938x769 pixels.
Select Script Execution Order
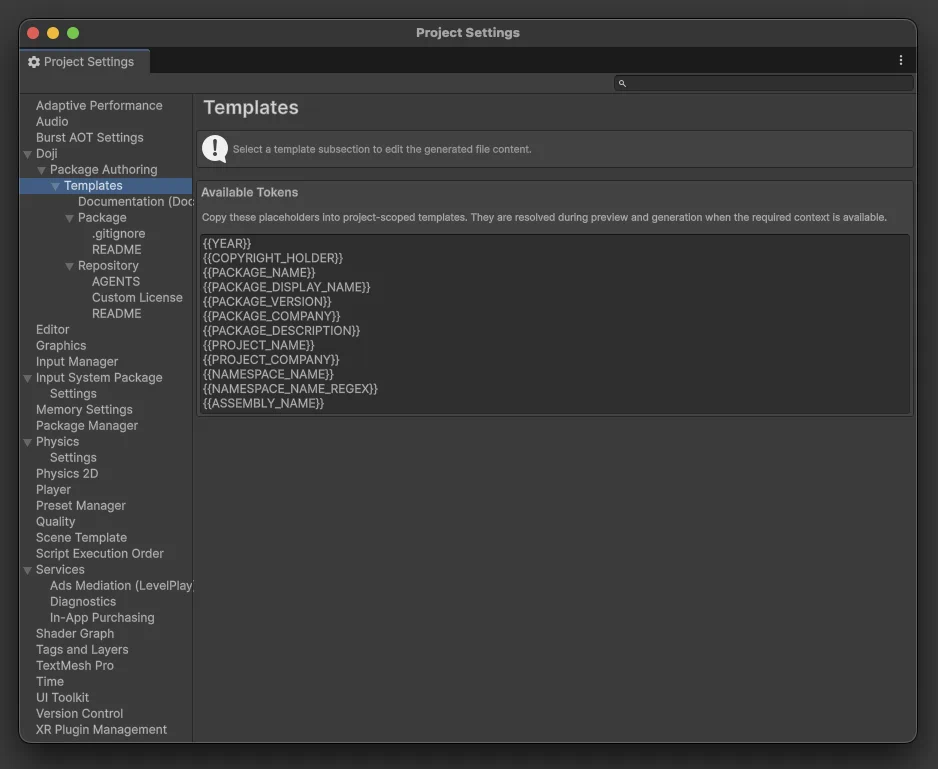click(x=100, y=554)
